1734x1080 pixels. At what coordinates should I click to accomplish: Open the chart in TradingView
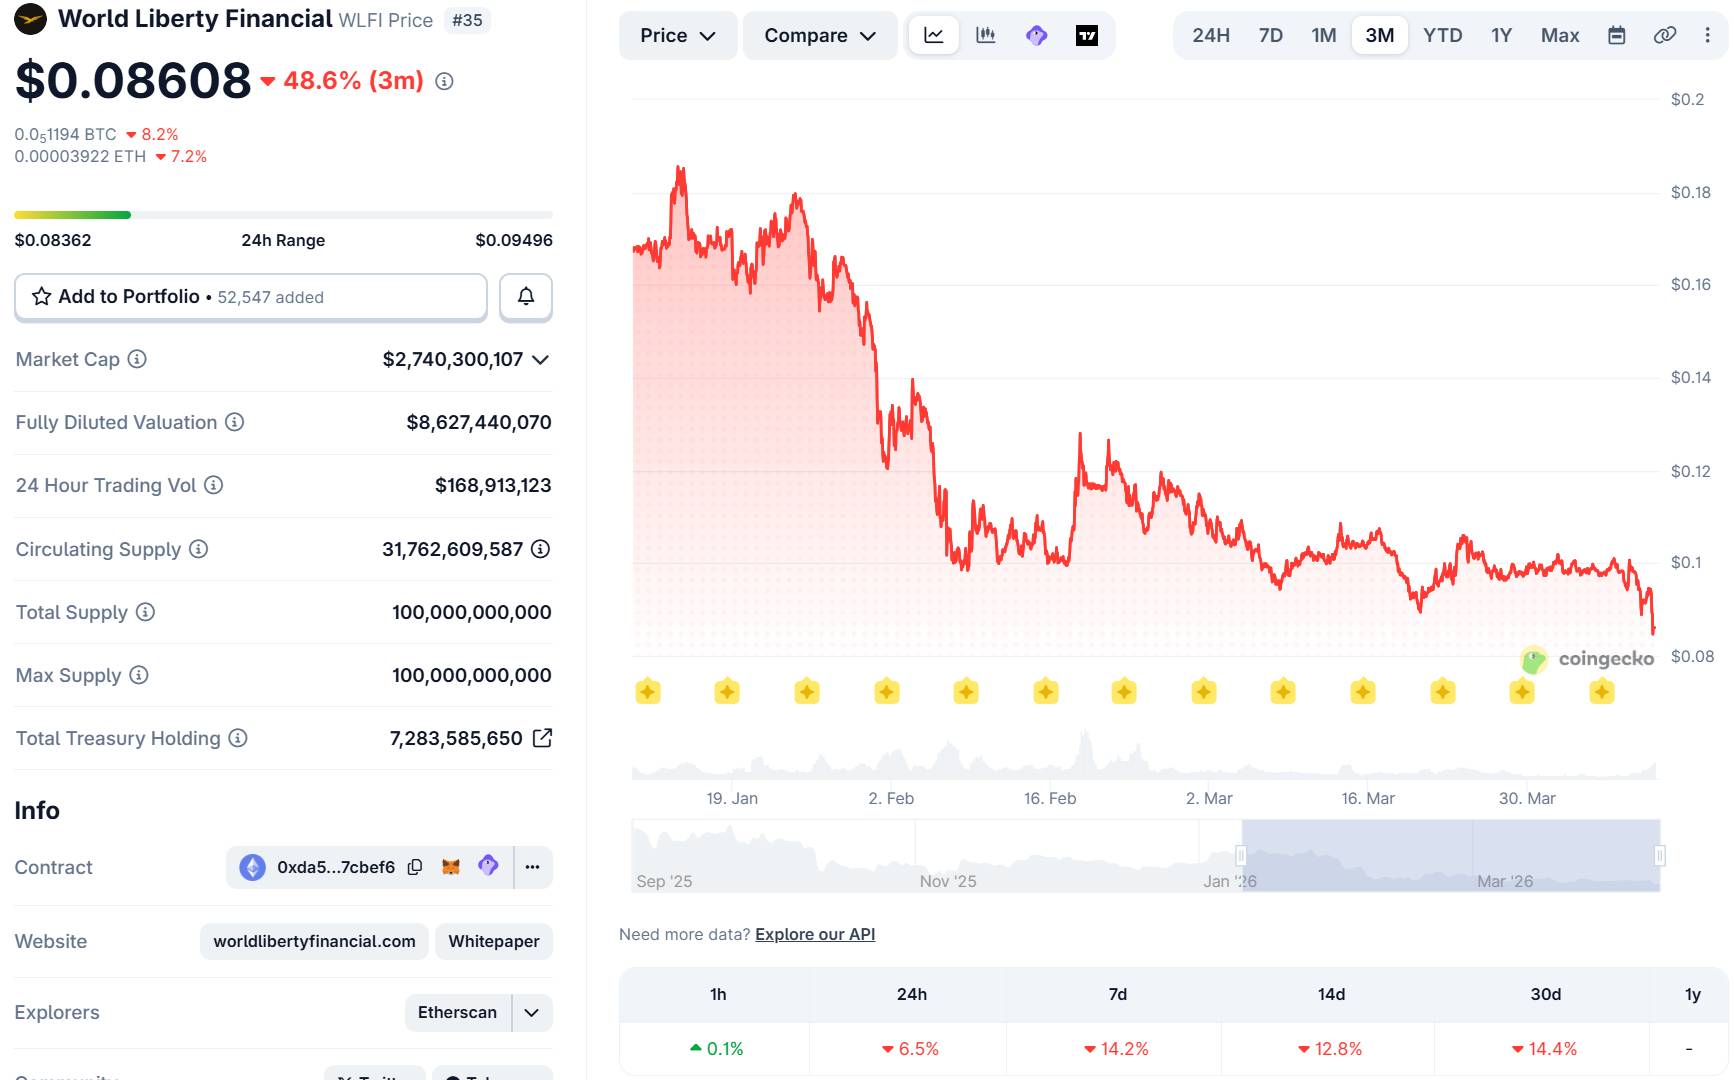[1088, 35]
